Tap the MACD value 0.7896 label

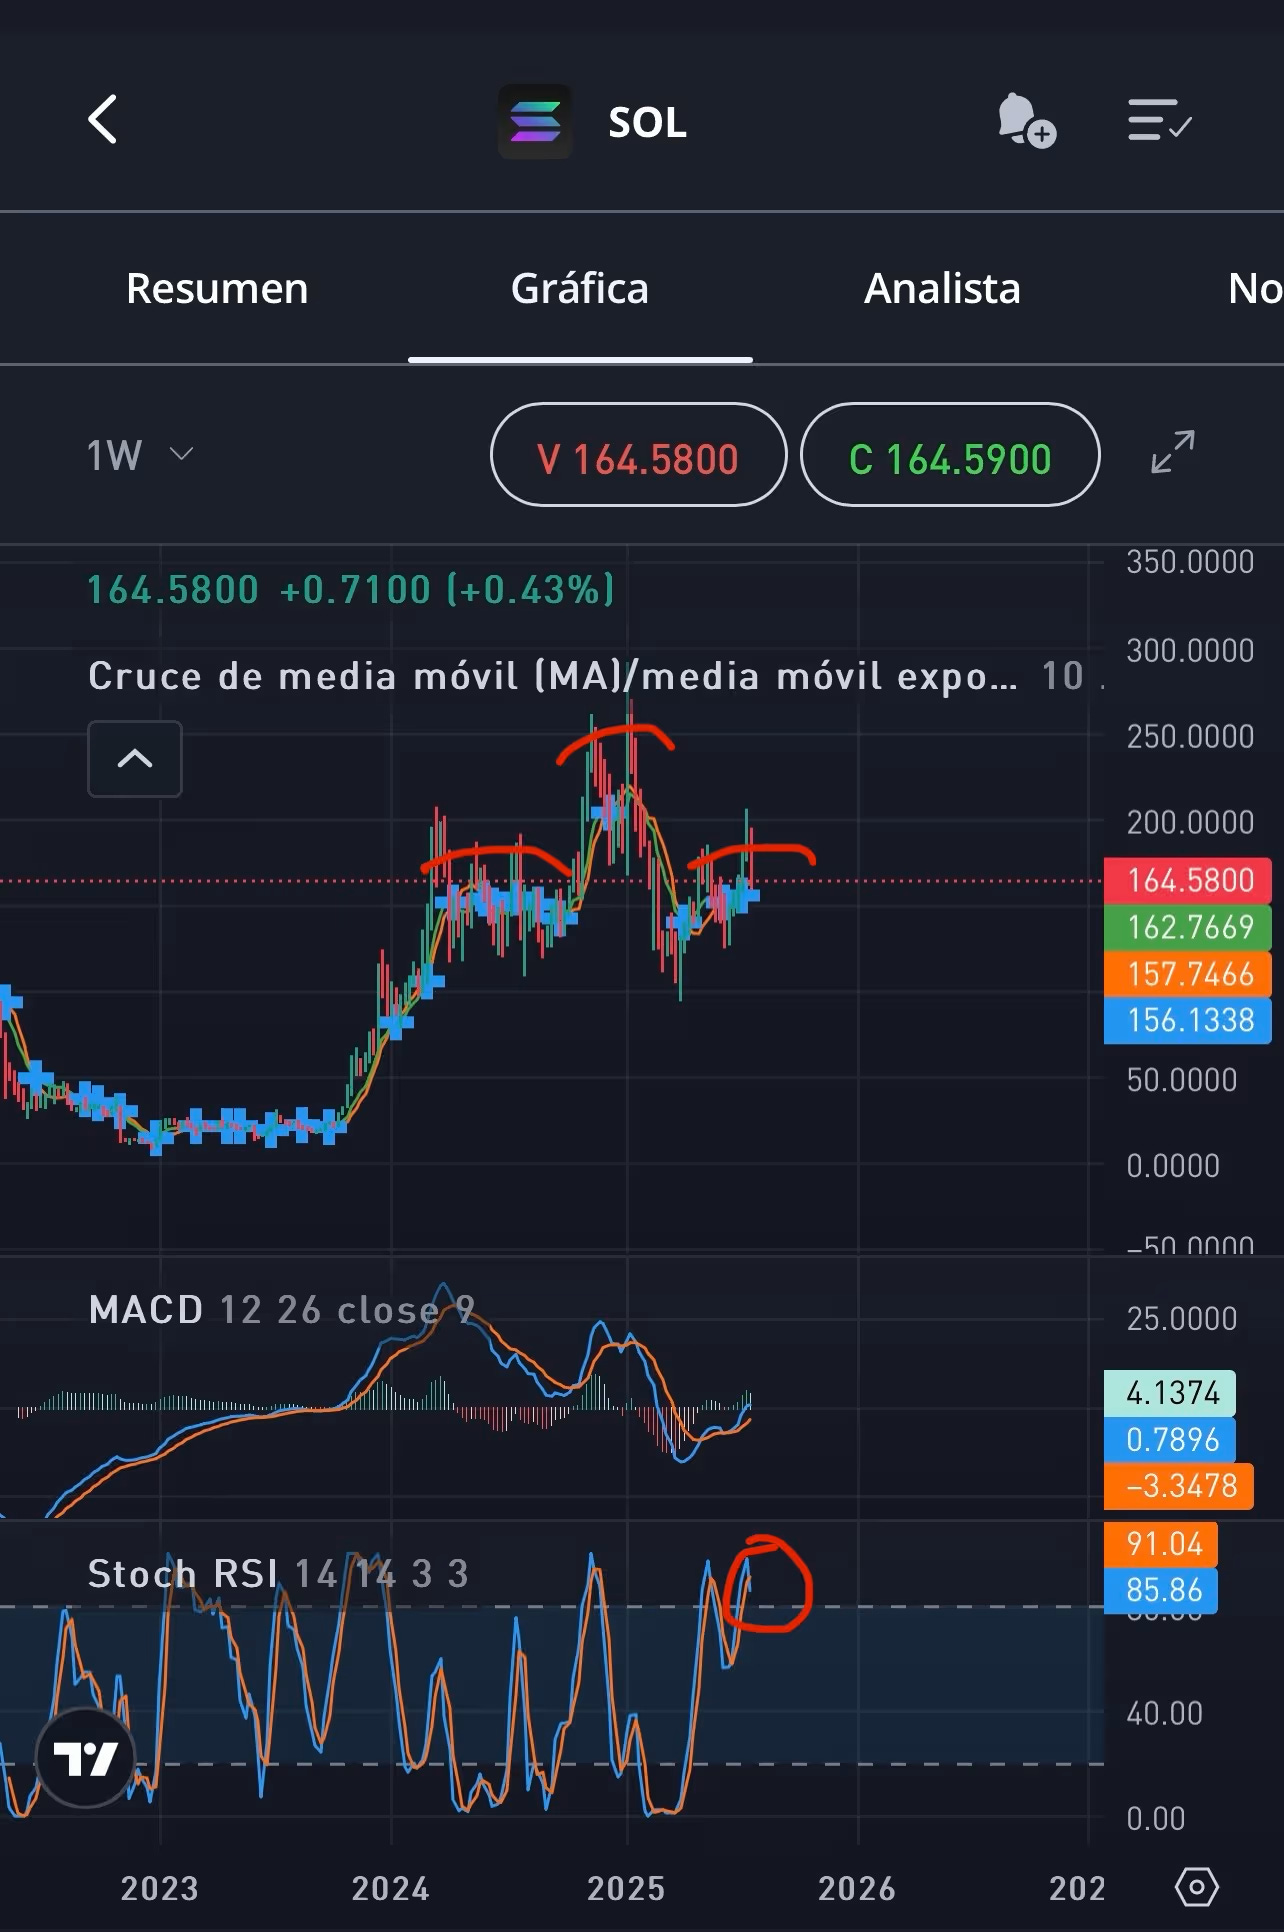[1170, 1439]
